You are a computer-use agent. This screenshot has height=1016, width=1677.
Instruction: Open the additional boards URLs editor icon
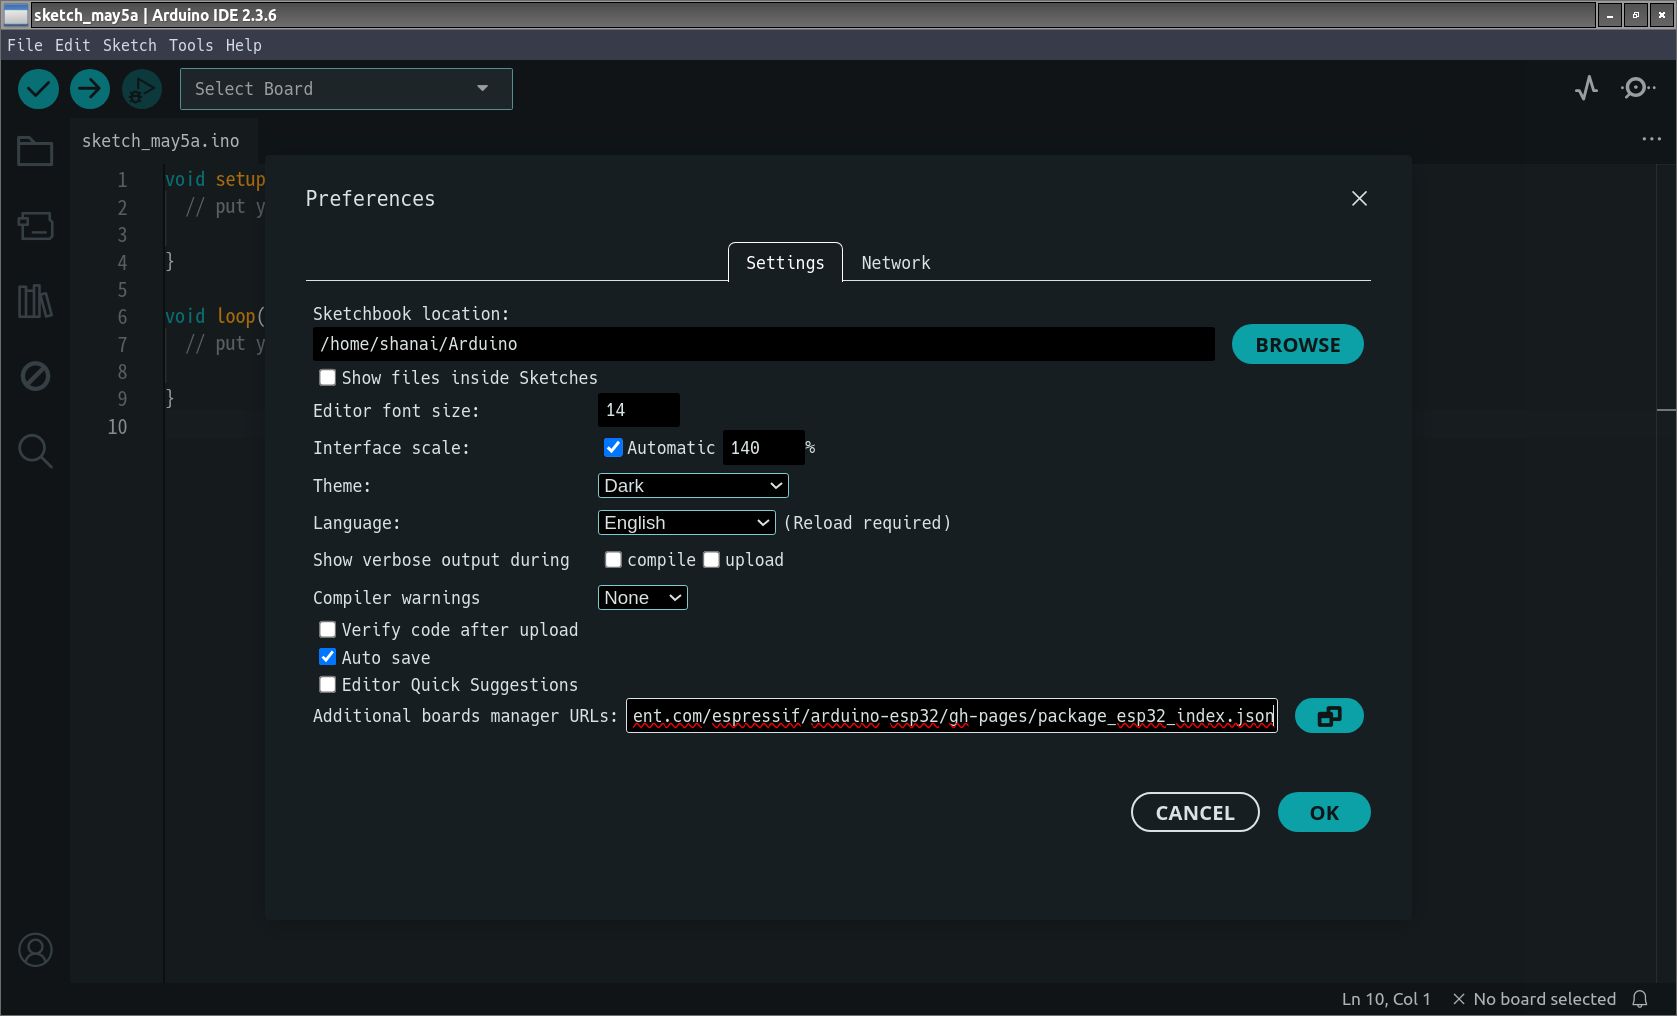(x=1328, y=716)
